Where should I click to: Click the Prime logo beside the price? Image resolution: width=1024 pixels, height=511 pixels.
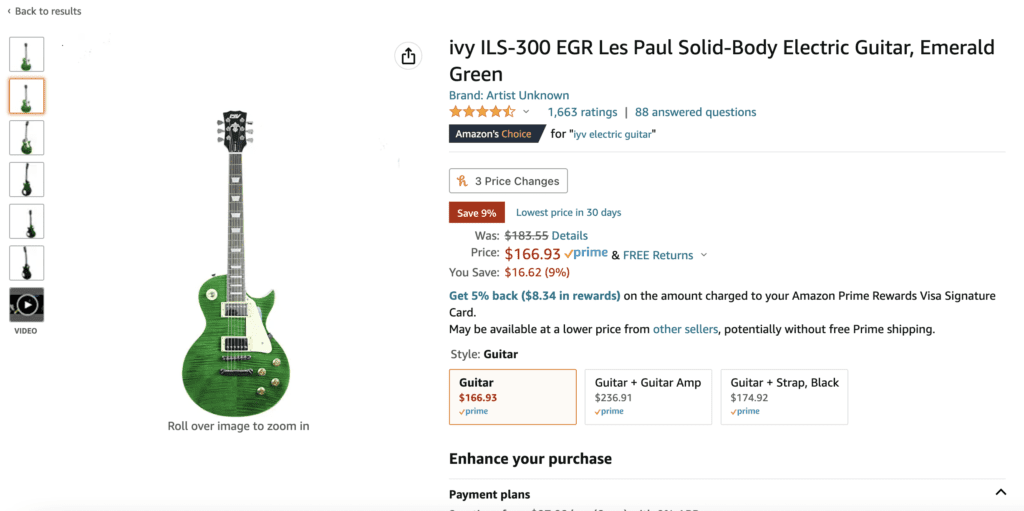(586, 254)
